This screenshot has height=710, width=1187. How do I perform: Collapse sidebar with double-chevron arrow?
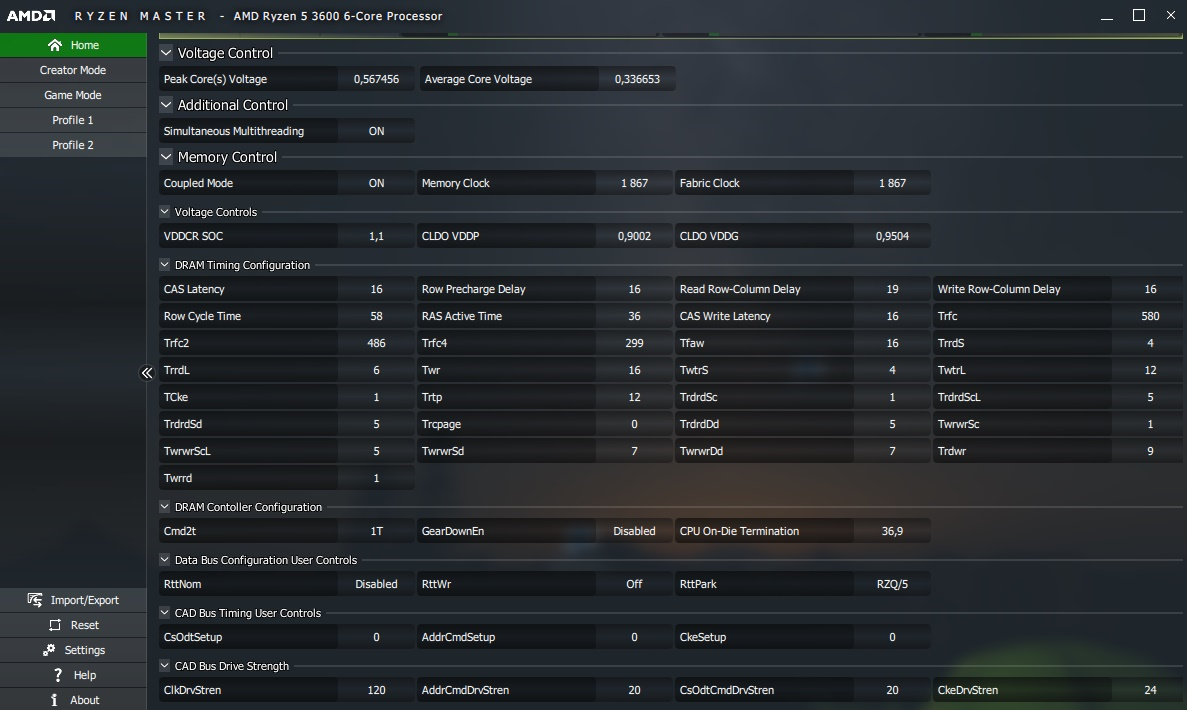tap(147, 372)
